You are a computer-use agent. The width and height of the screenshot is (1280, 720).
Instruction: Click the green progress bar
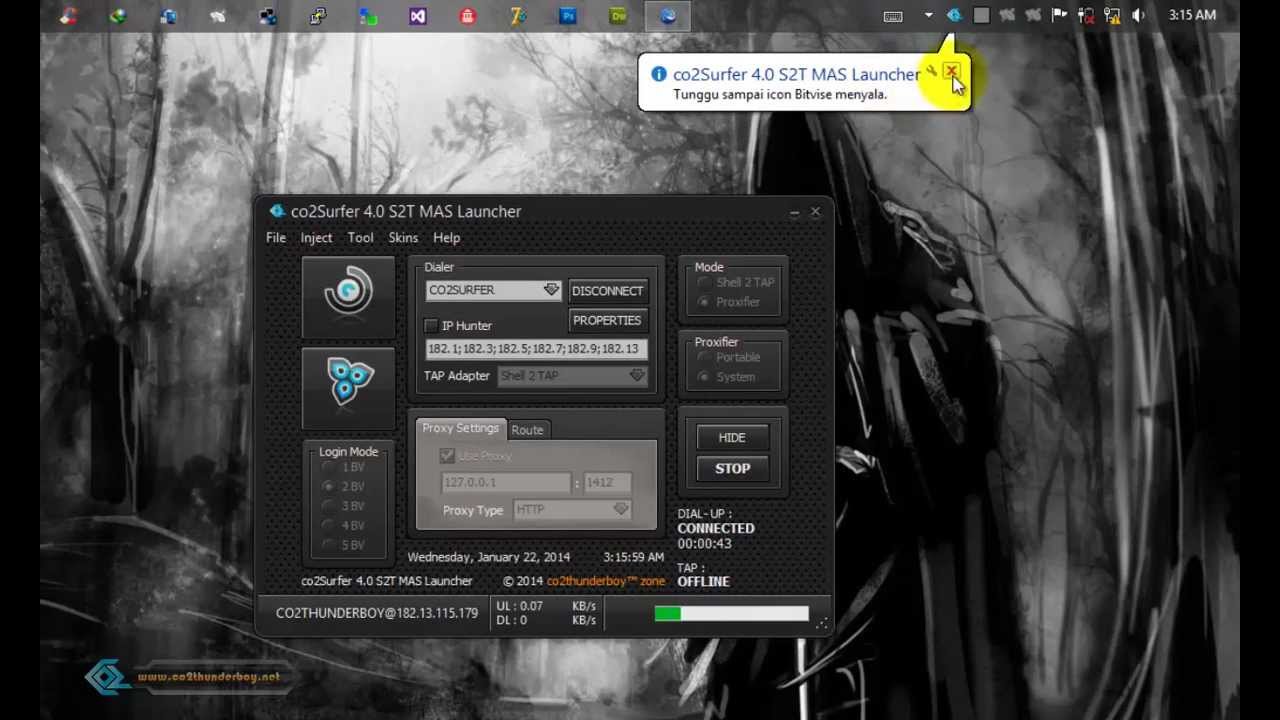pos(732,613)
